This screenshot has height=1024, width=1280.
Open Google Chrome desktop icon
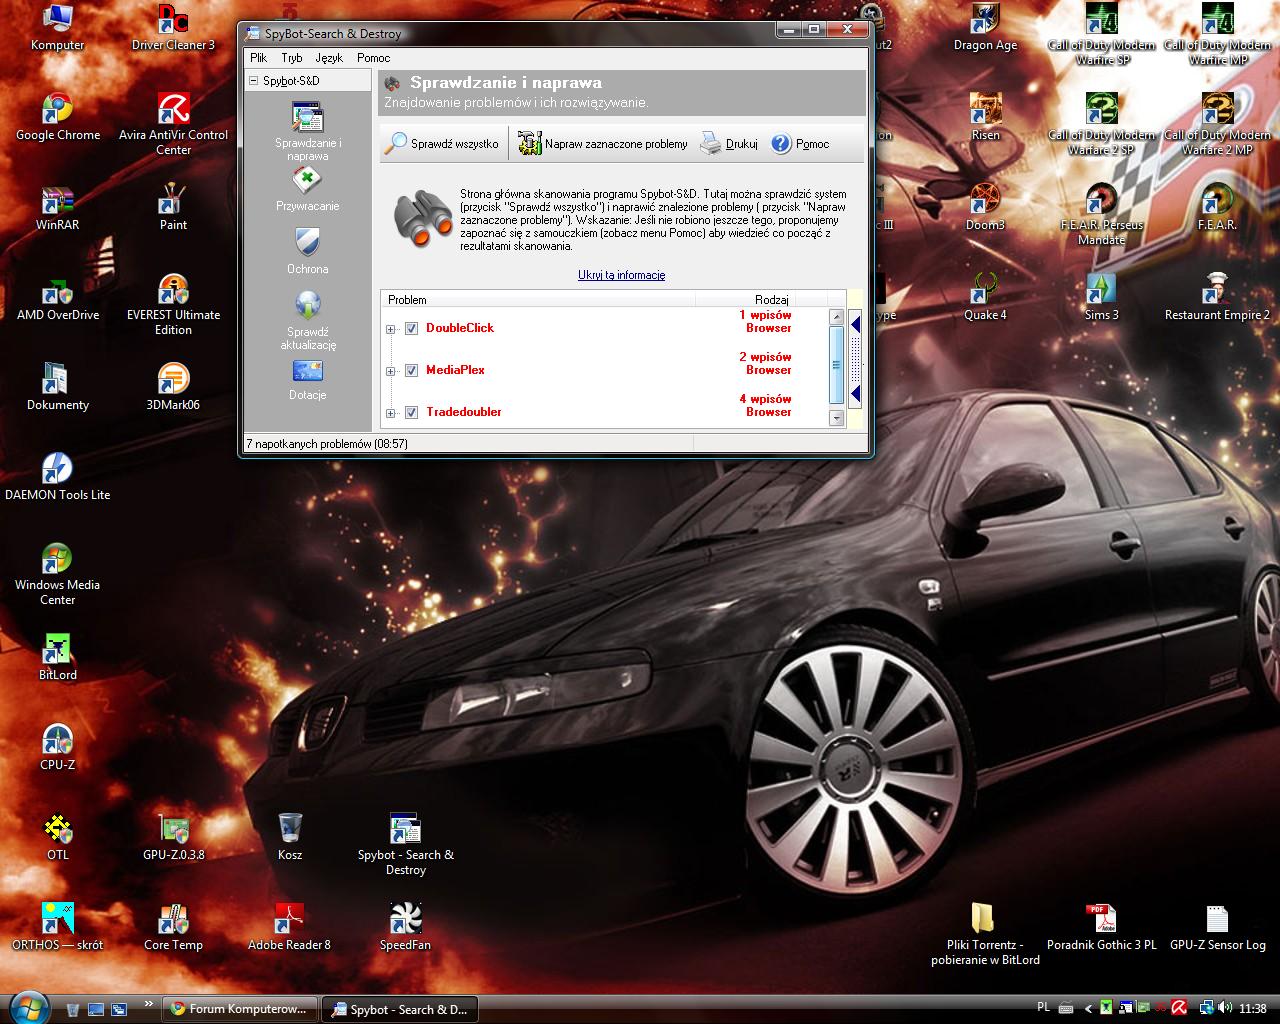pos(58,117)
